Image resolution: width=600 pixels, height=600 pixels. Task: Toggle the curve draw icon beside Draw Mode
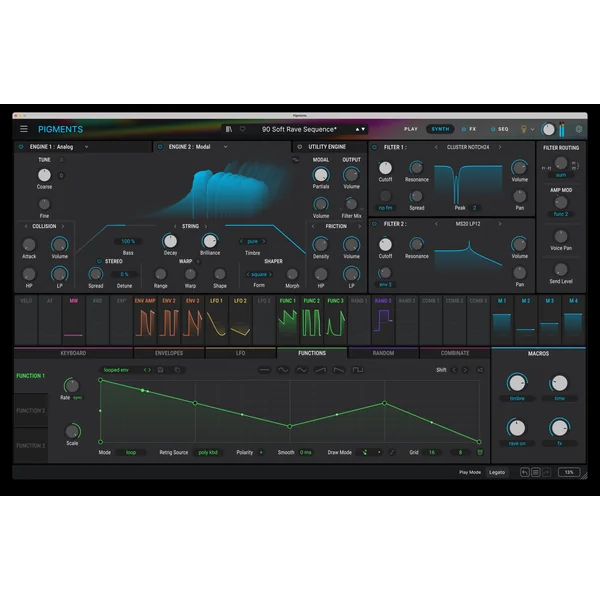[392, 452]
